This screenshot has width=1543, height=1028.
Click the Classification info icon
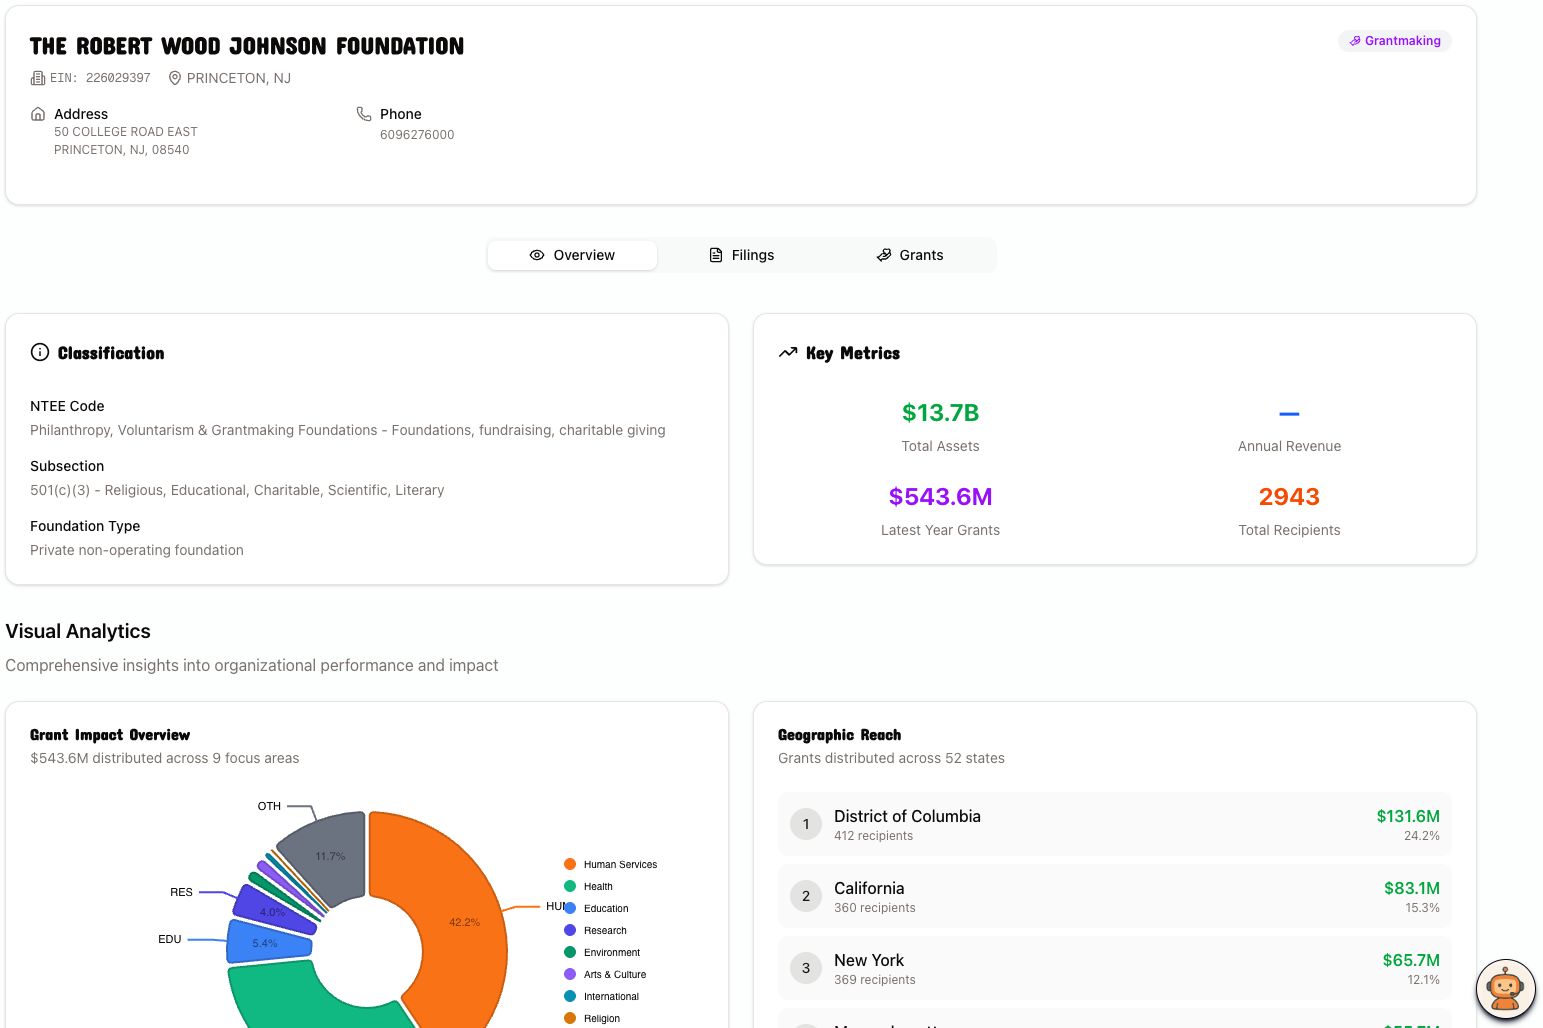tap(40, 352)
